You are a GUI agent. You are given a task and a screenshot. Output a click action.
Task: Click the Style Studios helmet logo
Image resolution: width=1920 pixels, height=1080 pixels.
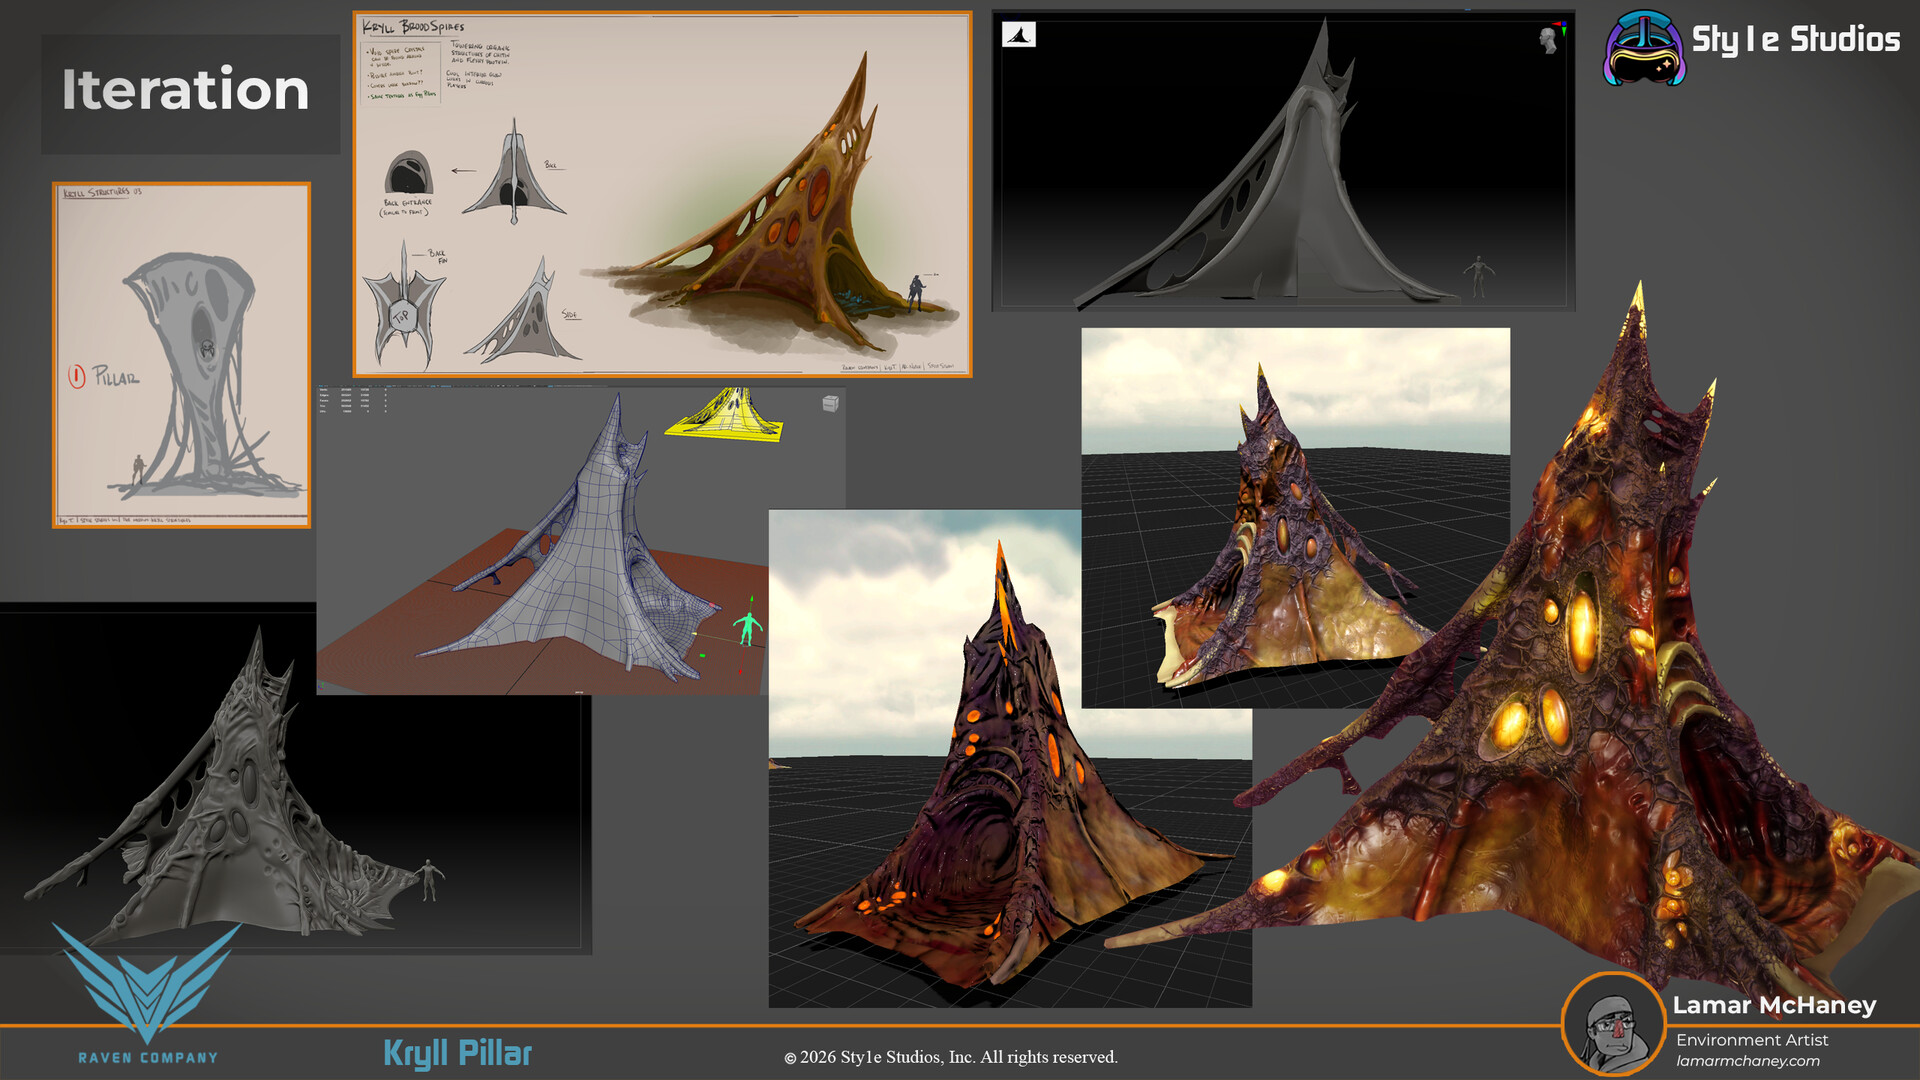click(1645, 48)
